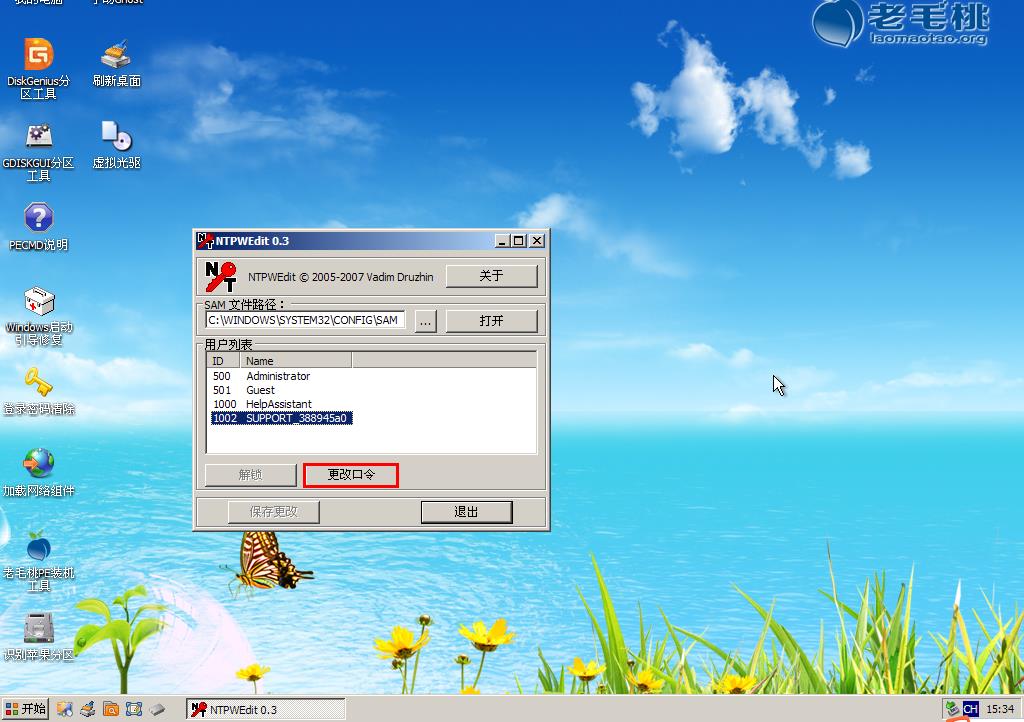Select the Administrator user in the list
This screenshot has width=1024, height=722.
point(278,376)
